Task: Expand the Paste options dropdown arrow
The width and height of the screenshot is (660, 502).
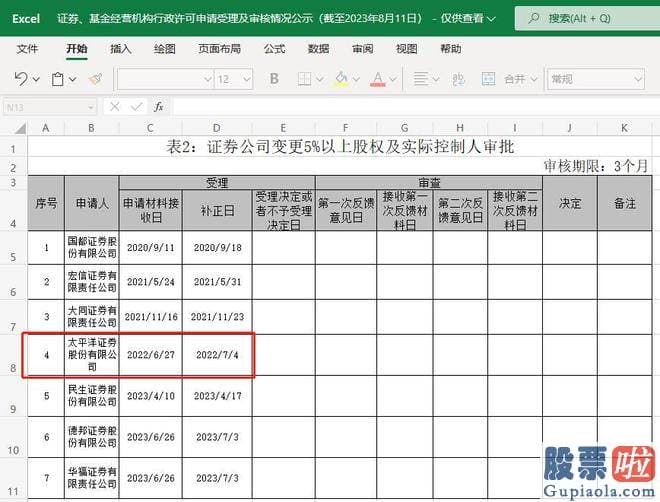Action: click(72, 79)
